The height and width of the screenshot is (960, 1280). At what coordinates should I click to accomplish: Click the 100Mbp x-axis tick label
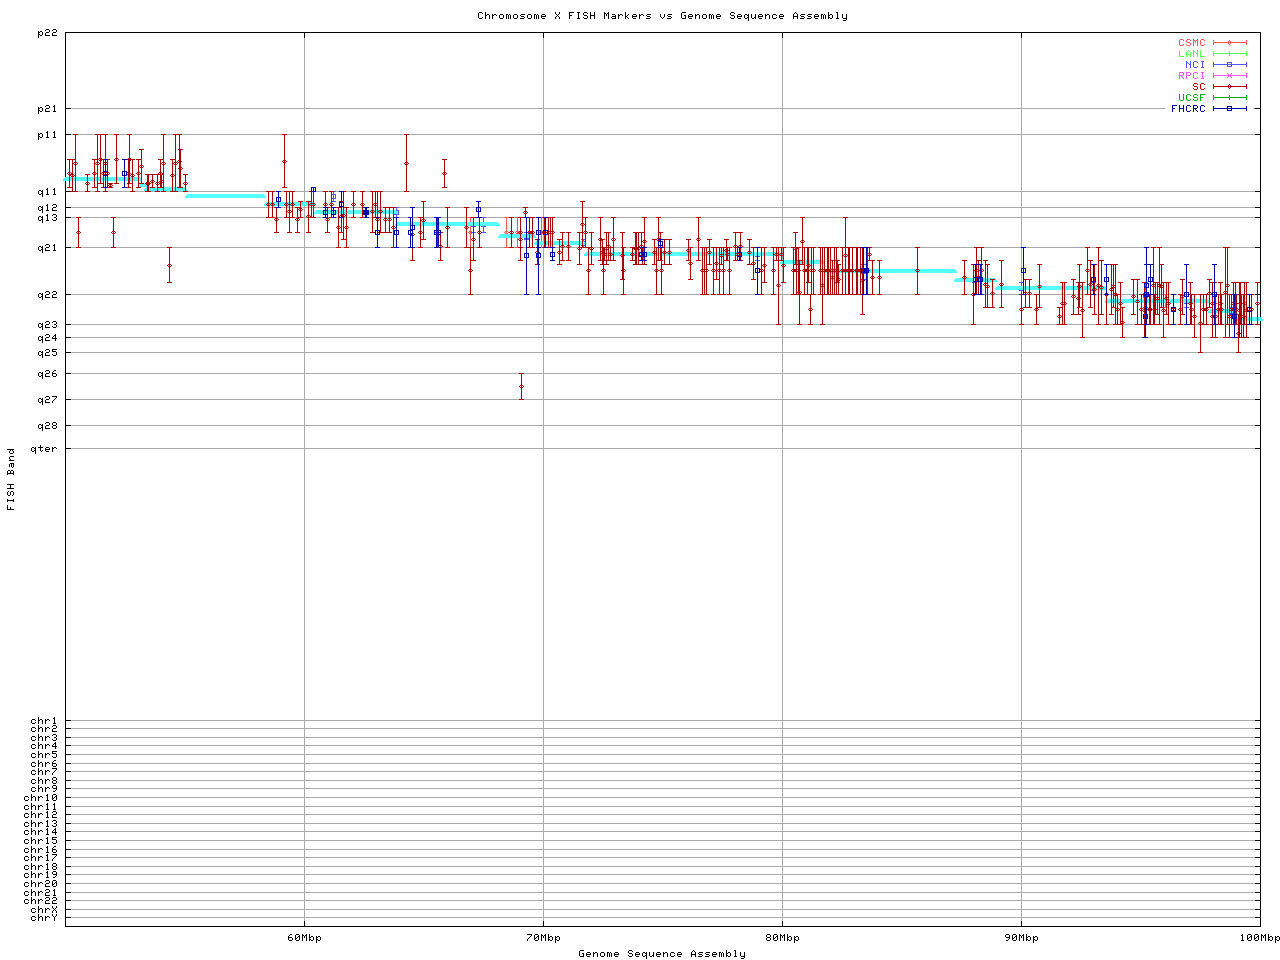click(x=1259, y=938)
